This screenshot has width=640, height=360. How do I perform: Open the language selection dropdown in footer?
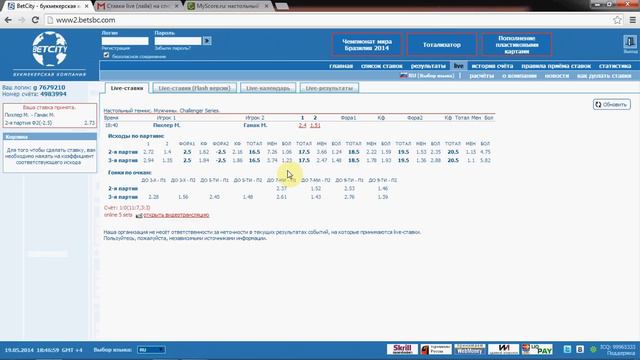[151, 350]
